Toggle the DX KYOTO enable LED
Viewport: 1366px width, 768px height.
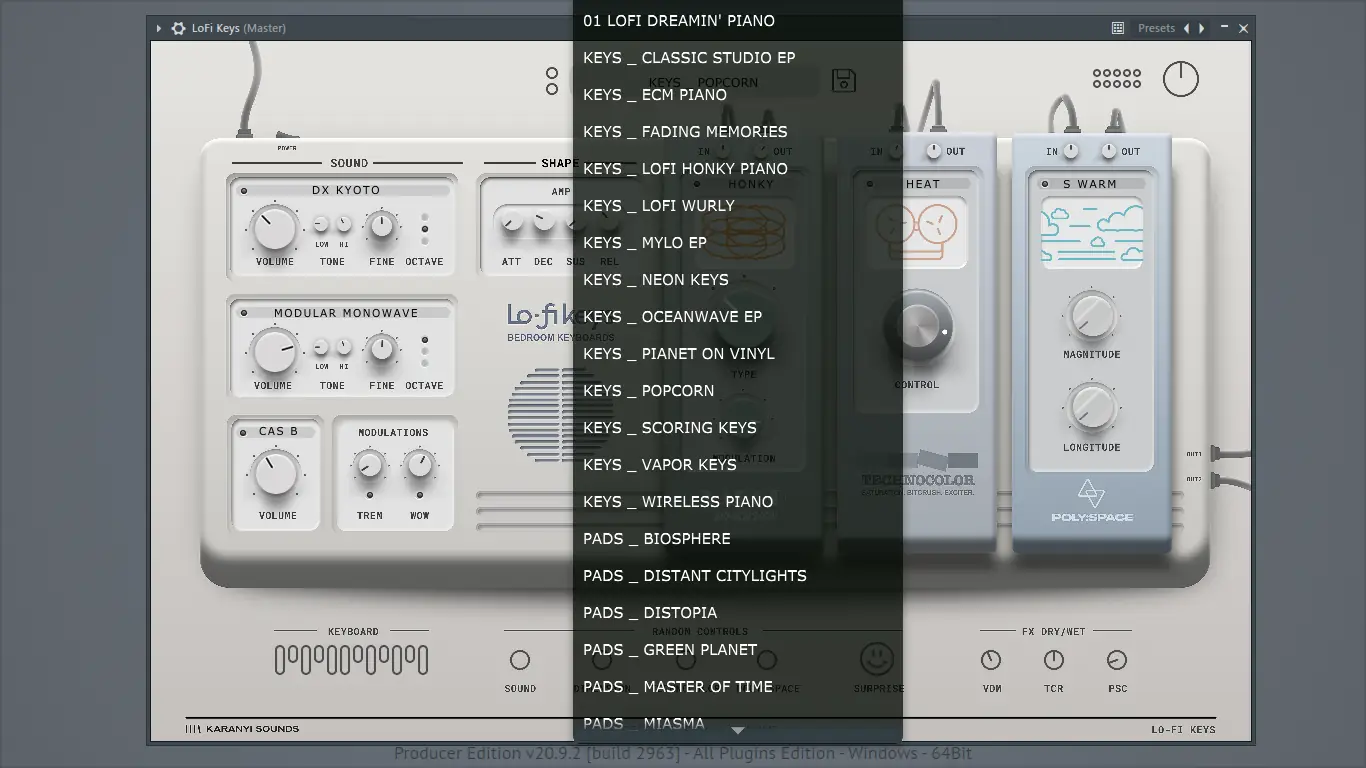[244, 191]
